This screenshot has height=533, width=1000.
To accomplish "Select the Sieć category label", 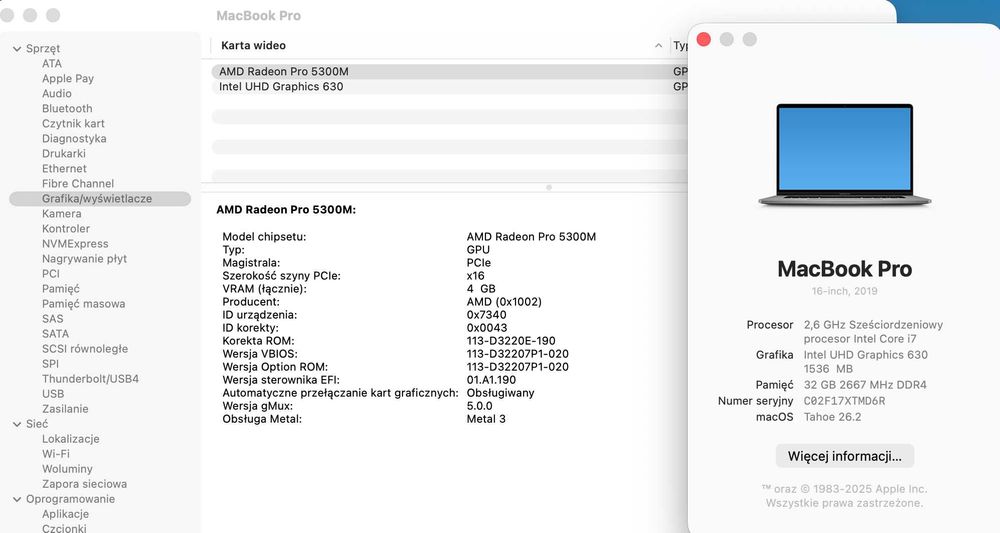I will 37,424.
